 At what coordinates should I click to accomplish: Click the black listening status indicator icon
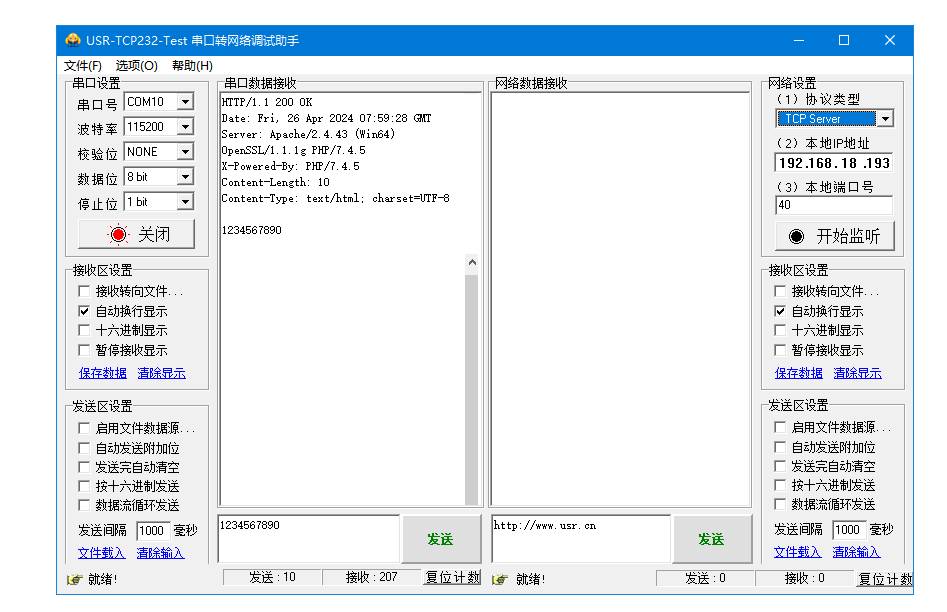[796, 236]
